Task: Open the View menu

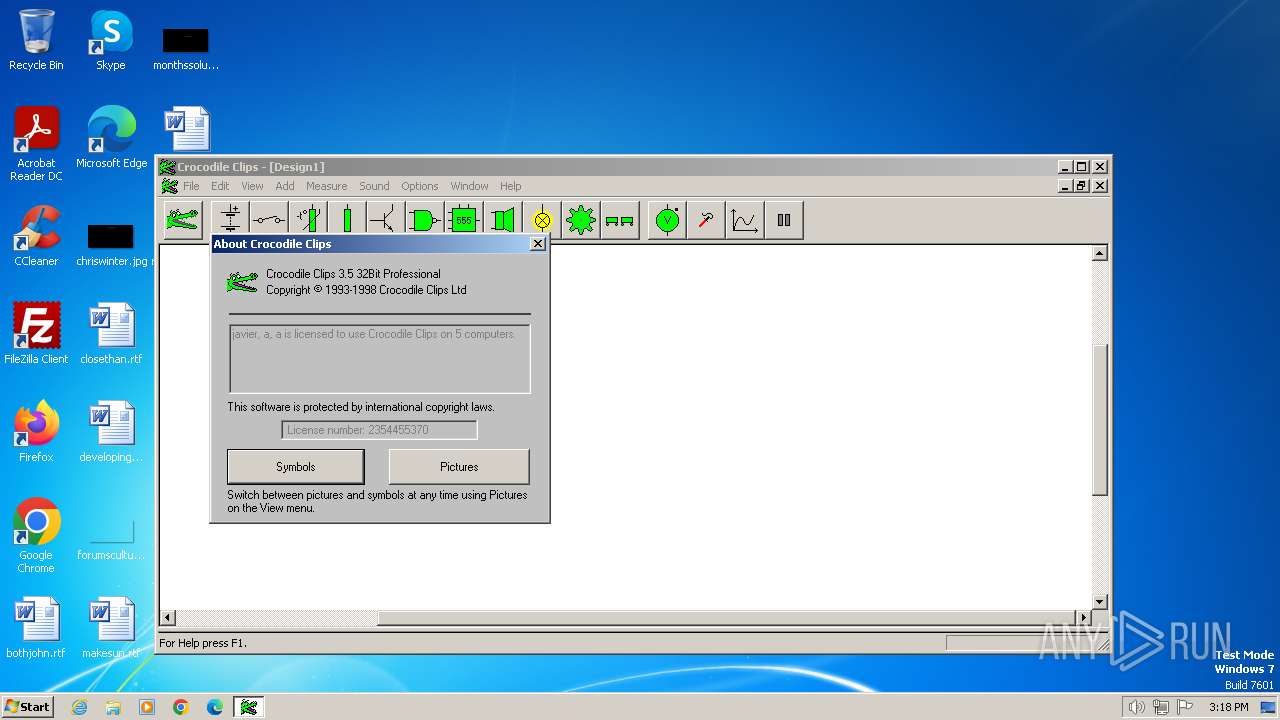Action: [x=252, y=186]
